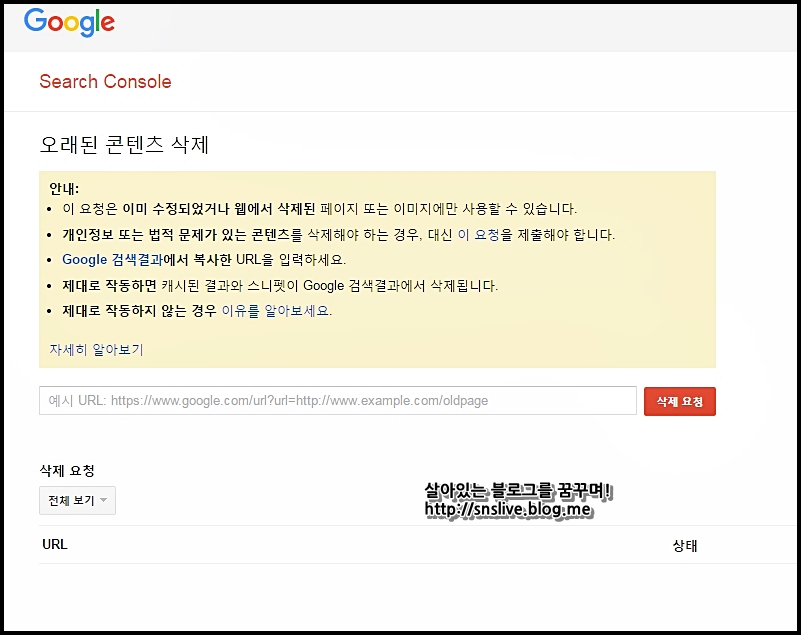Click the '안내:' label in notice
This screenshot has height=635, width=801.
click(64, 189)
